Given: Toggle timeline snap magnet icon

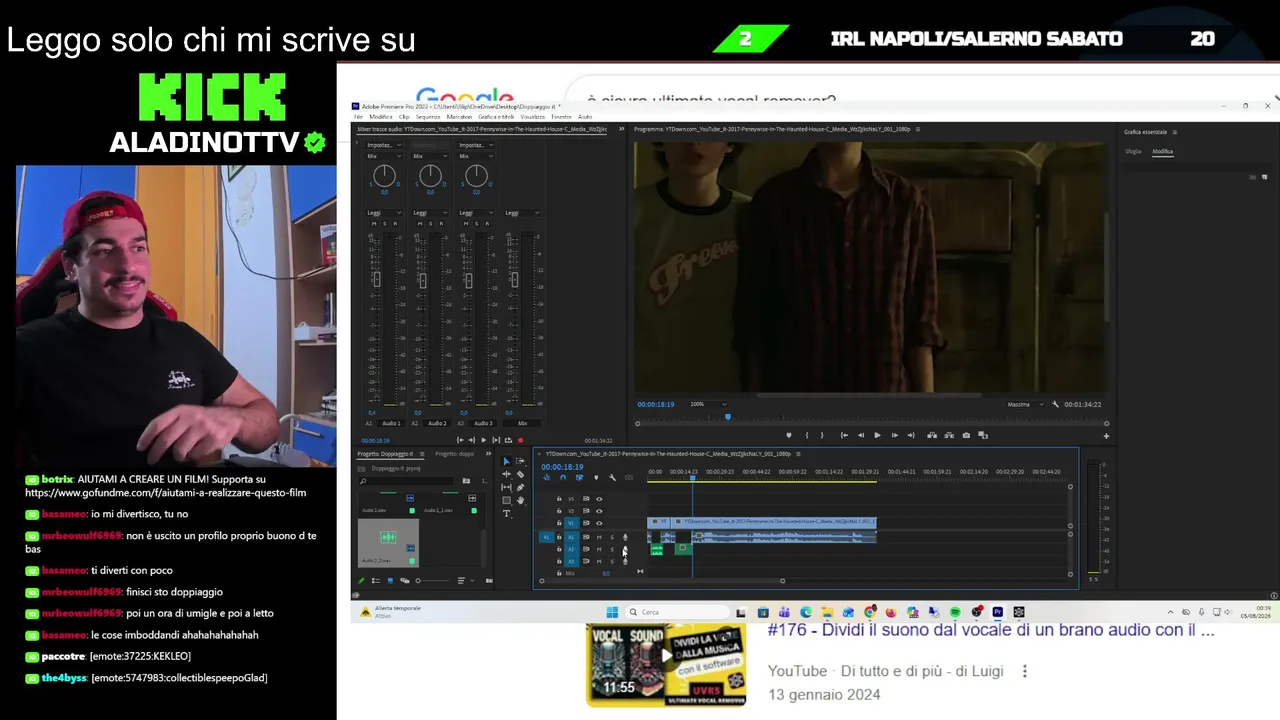Looking at the screenshot, I should point(562,478).
